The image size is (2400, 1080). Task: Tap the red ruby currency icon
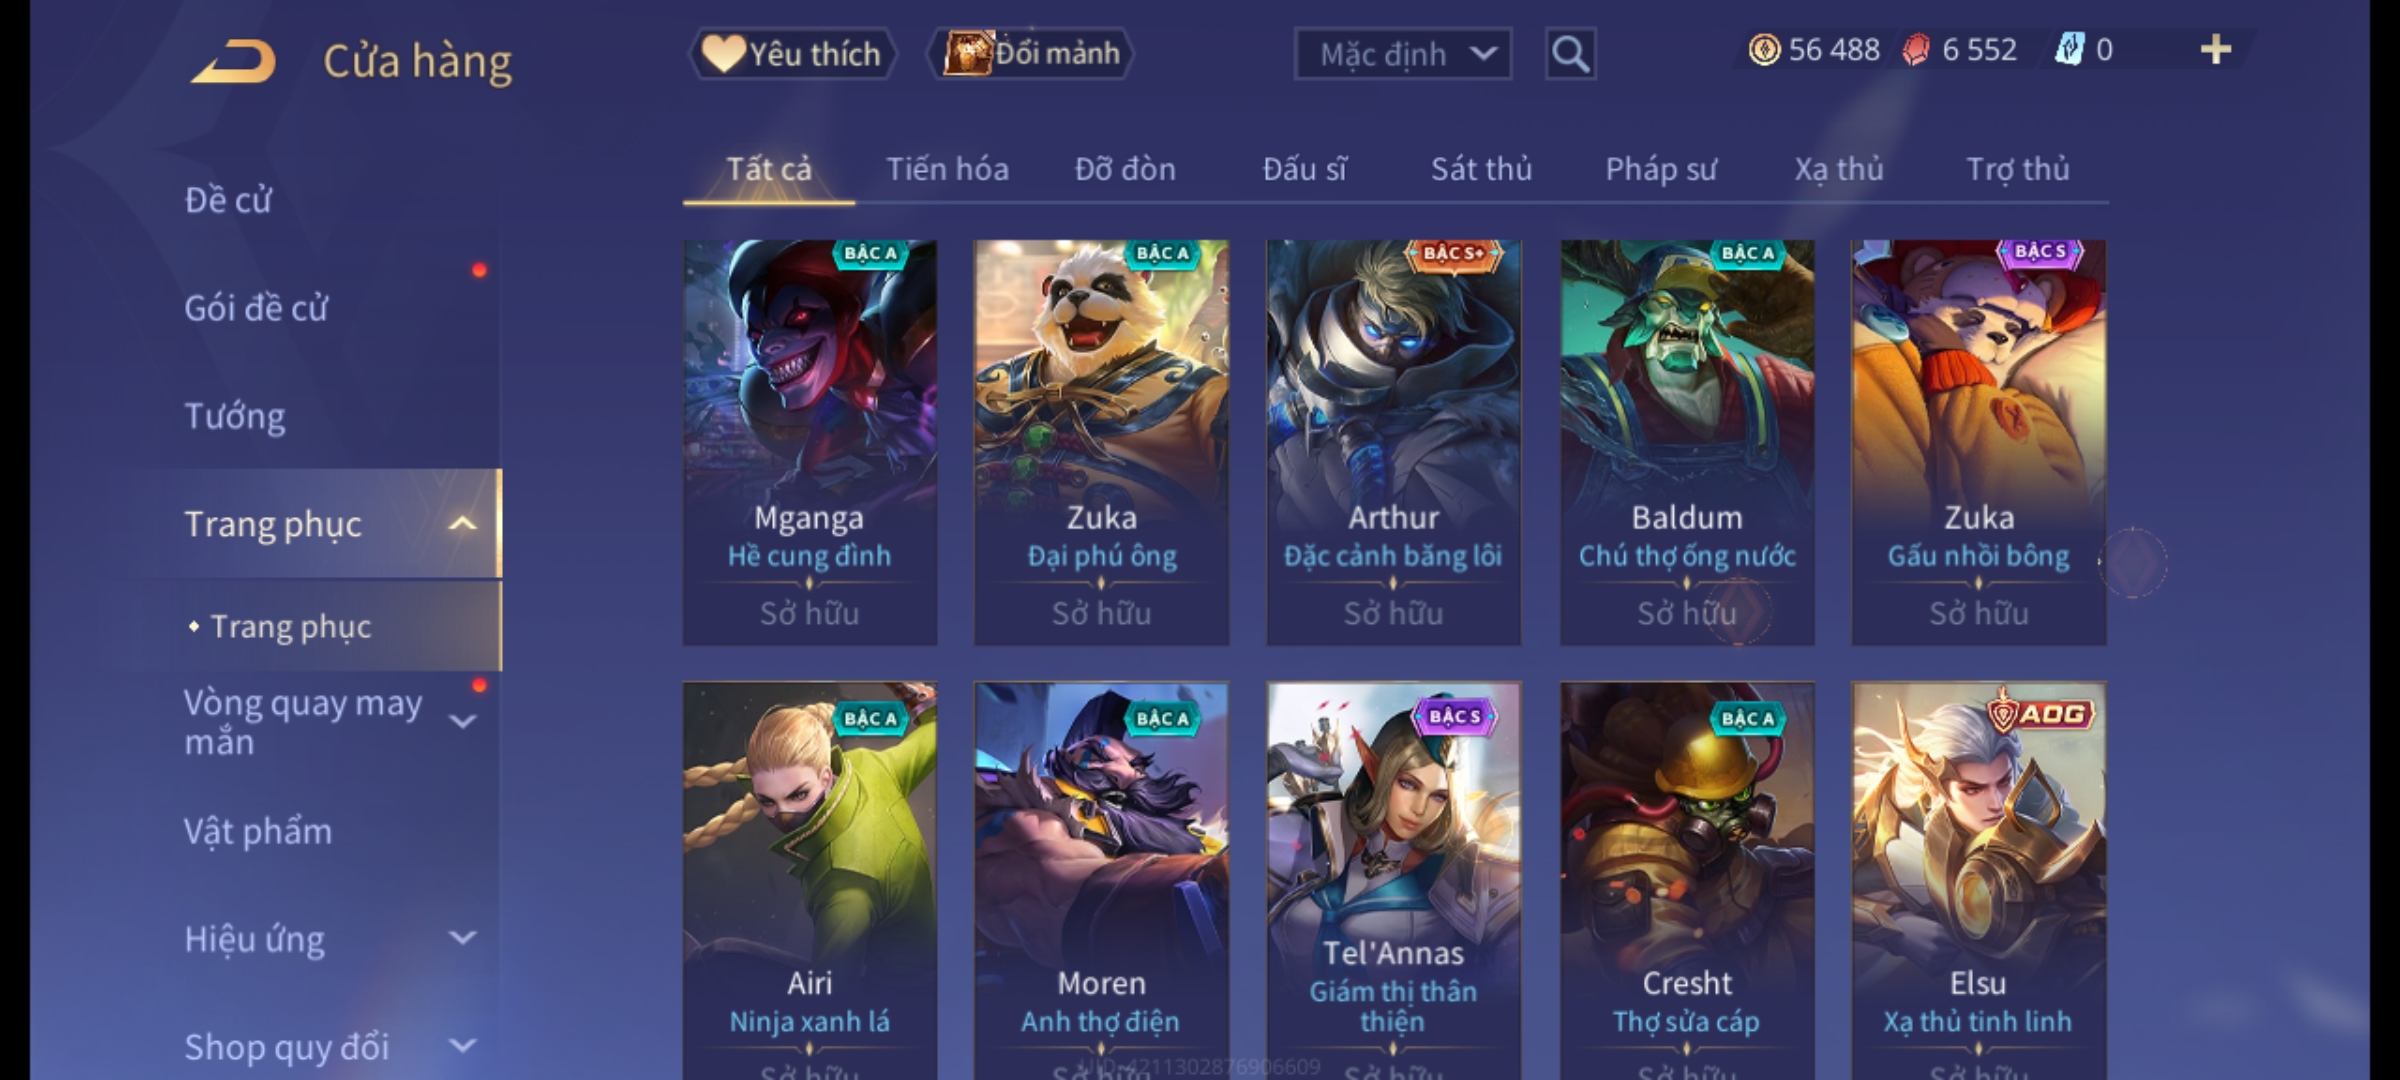tap(1915, 50)
